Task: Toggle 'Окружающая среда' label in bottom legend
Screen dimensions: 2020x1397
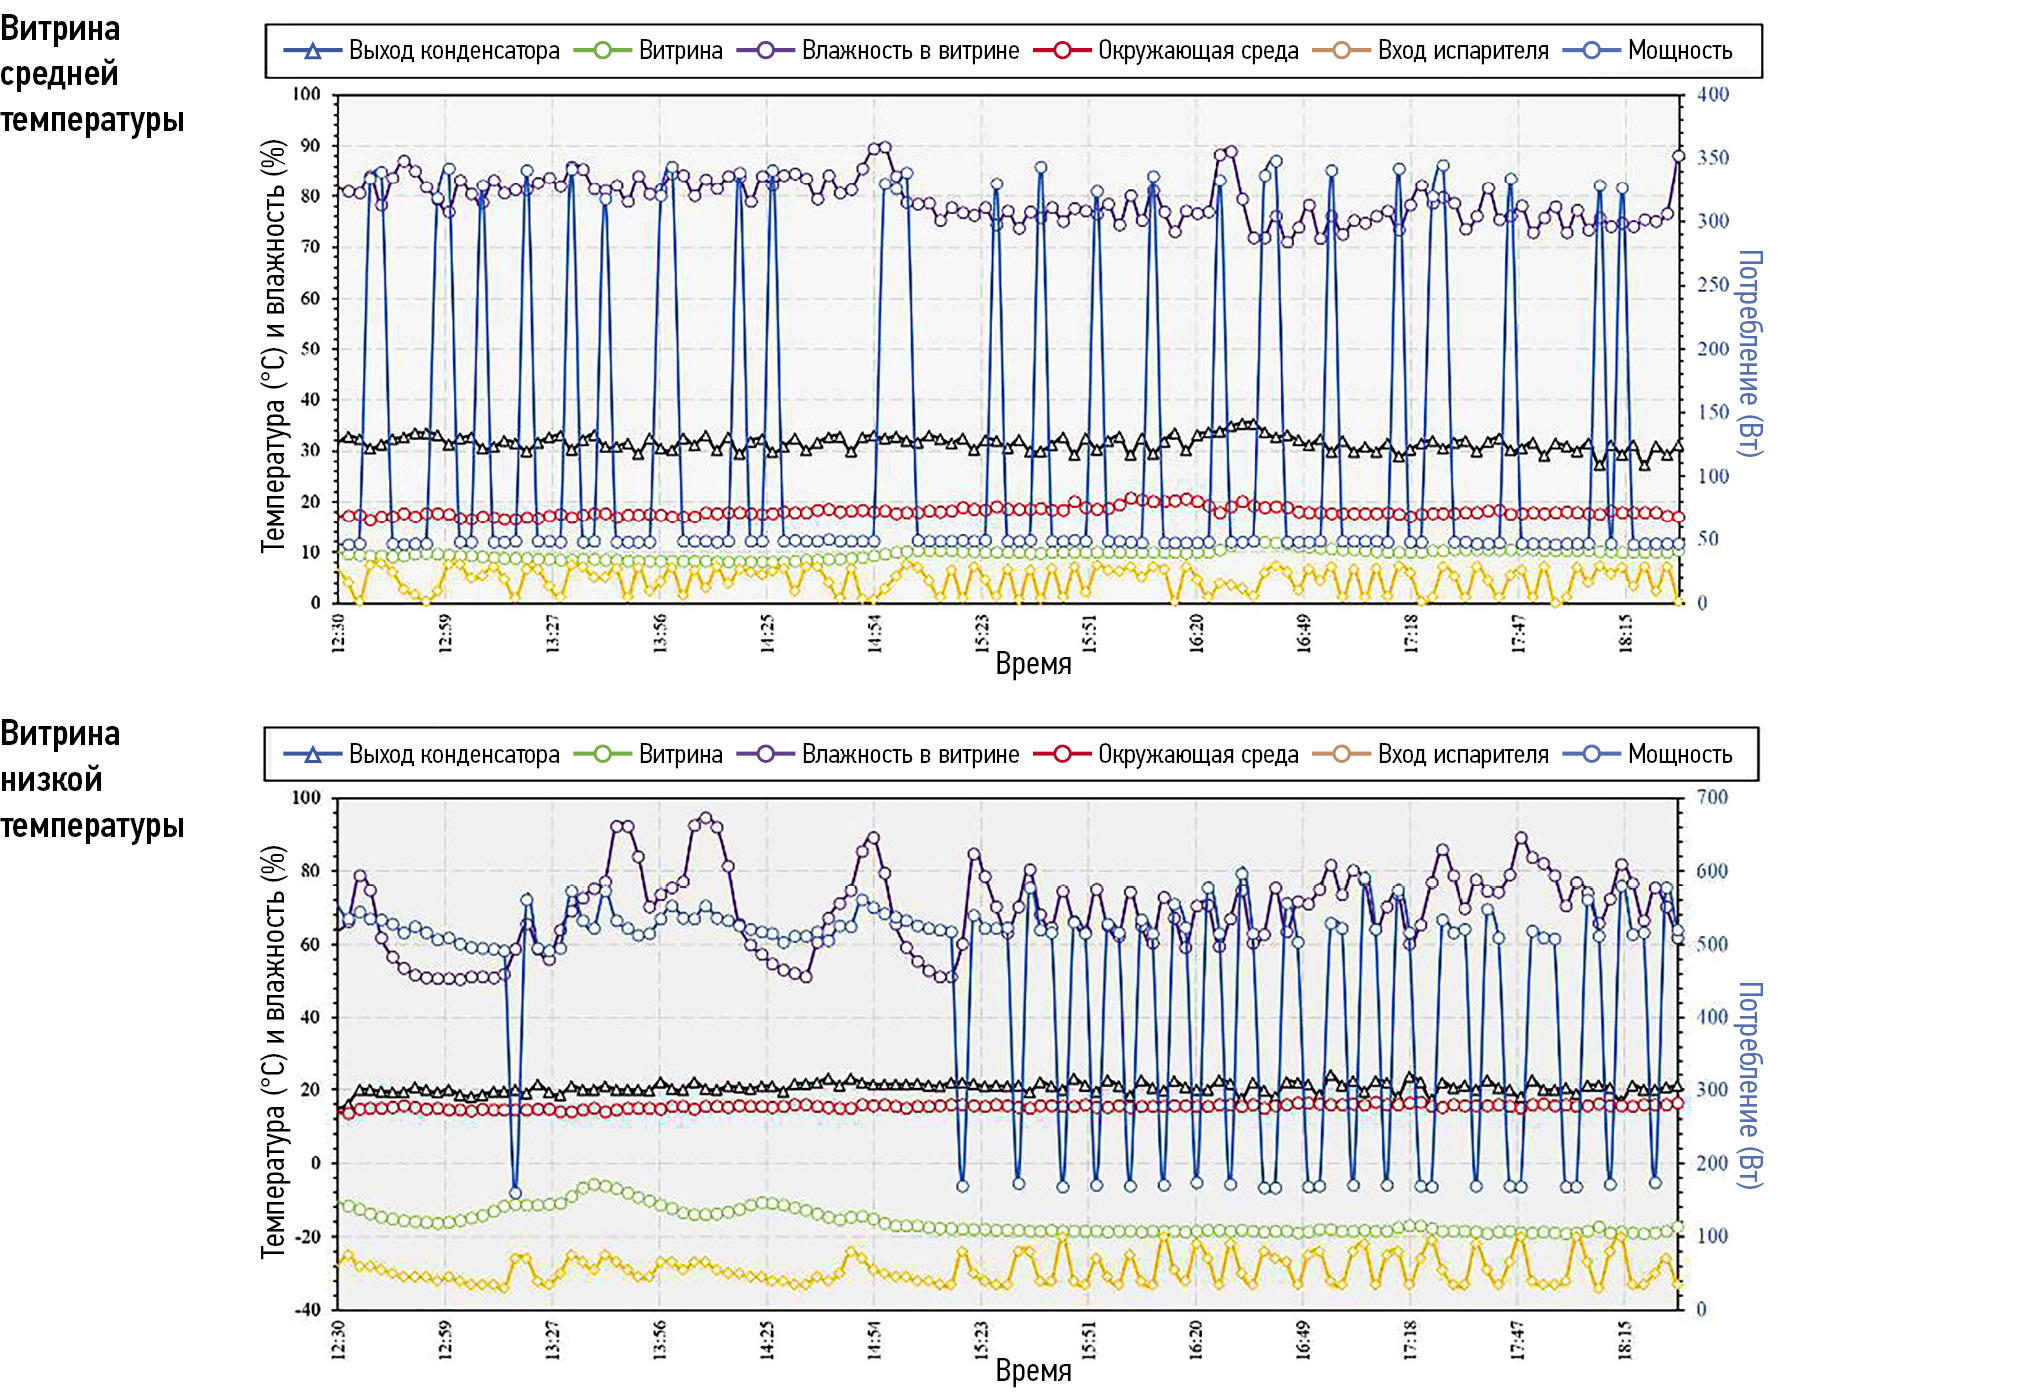Action: [x=1198, y=754]
